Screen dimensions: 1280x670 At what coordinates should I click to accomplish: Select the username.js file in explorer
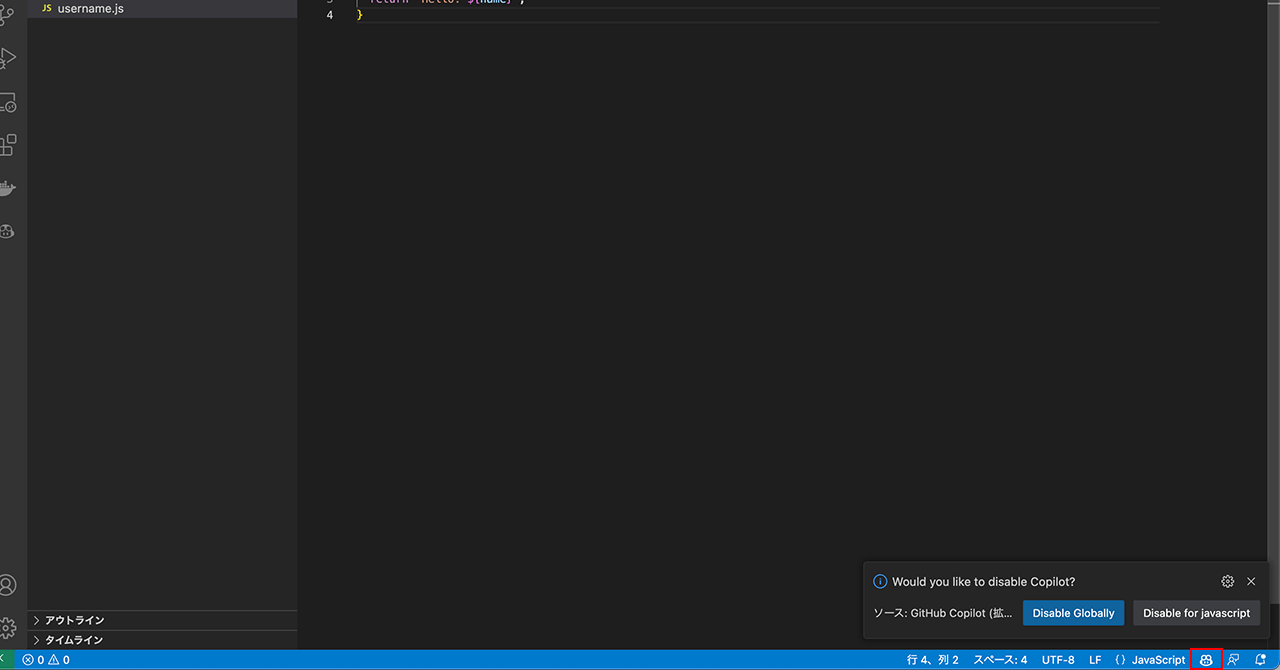click(x=90, y=8)
